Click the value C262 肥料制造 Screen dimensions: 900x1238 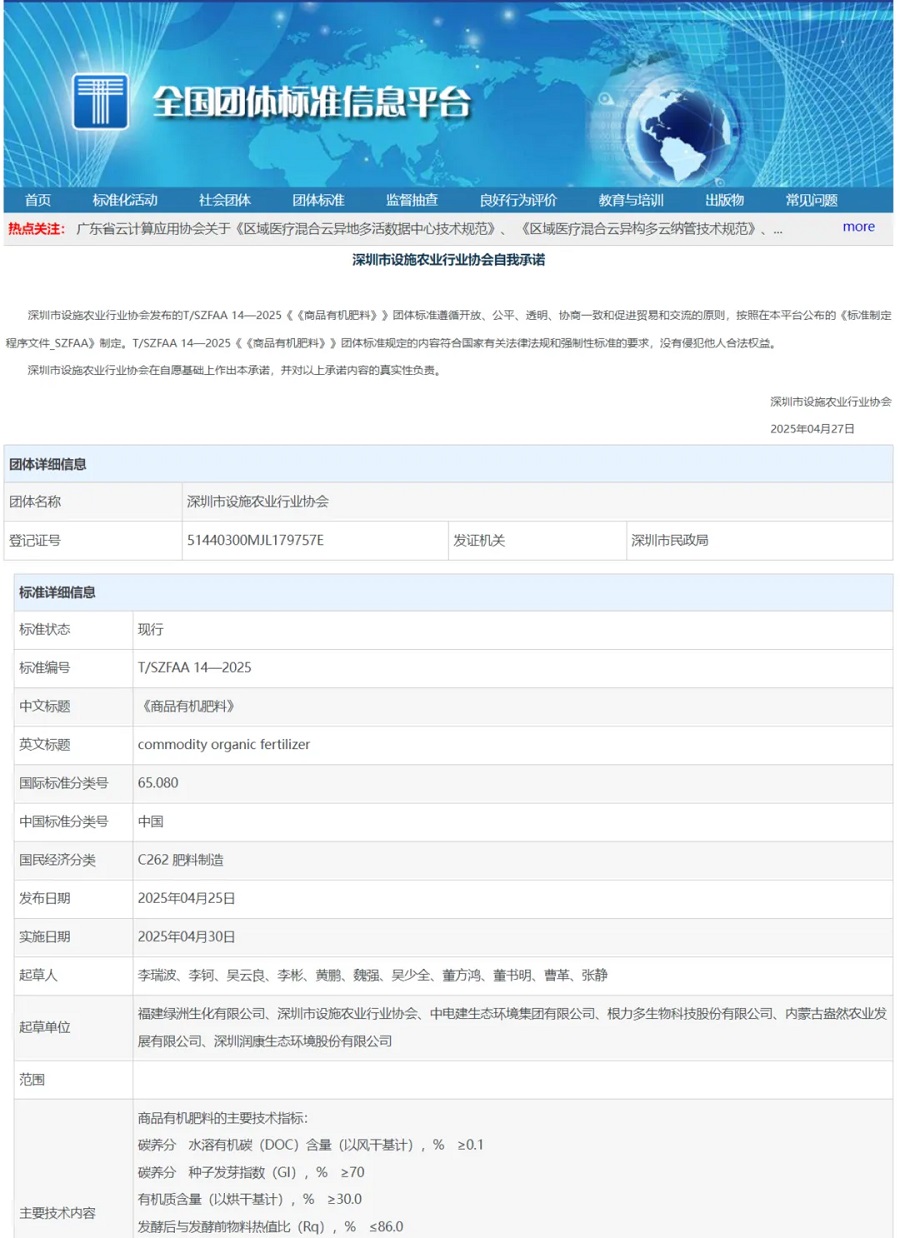click(x=180, y=860)
